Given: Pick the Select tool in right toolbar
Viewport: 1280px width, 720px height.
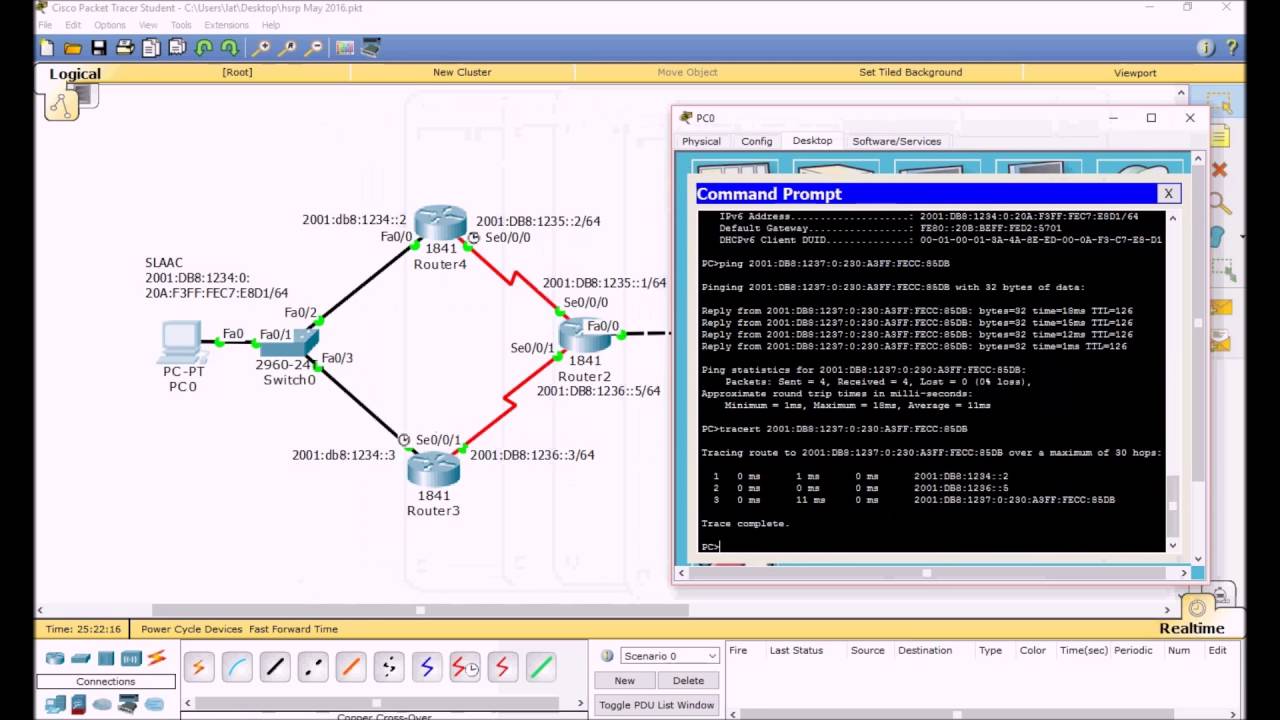Looking at the screenshot, I should coord(1219,102).
